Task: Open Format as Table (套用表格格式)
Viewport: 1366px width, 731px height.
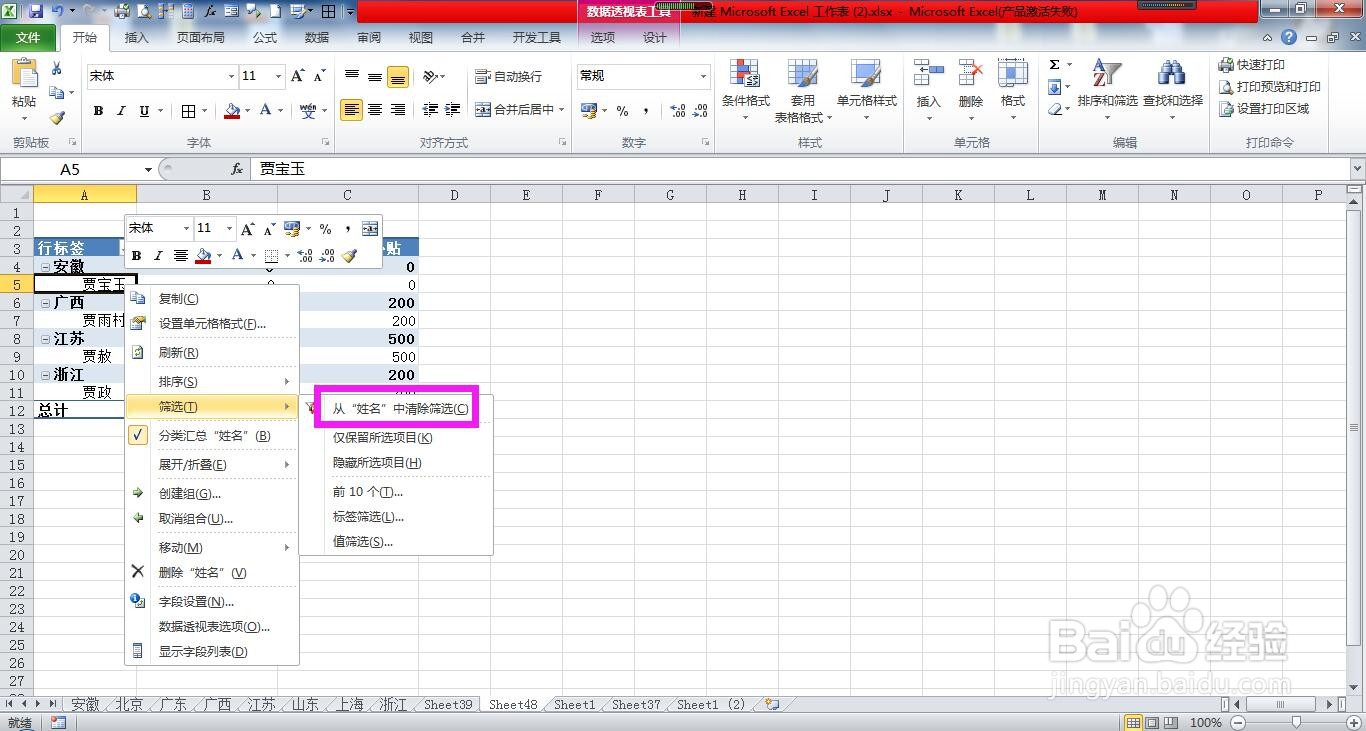Action: pyautogui.click(x=803, y=90)
